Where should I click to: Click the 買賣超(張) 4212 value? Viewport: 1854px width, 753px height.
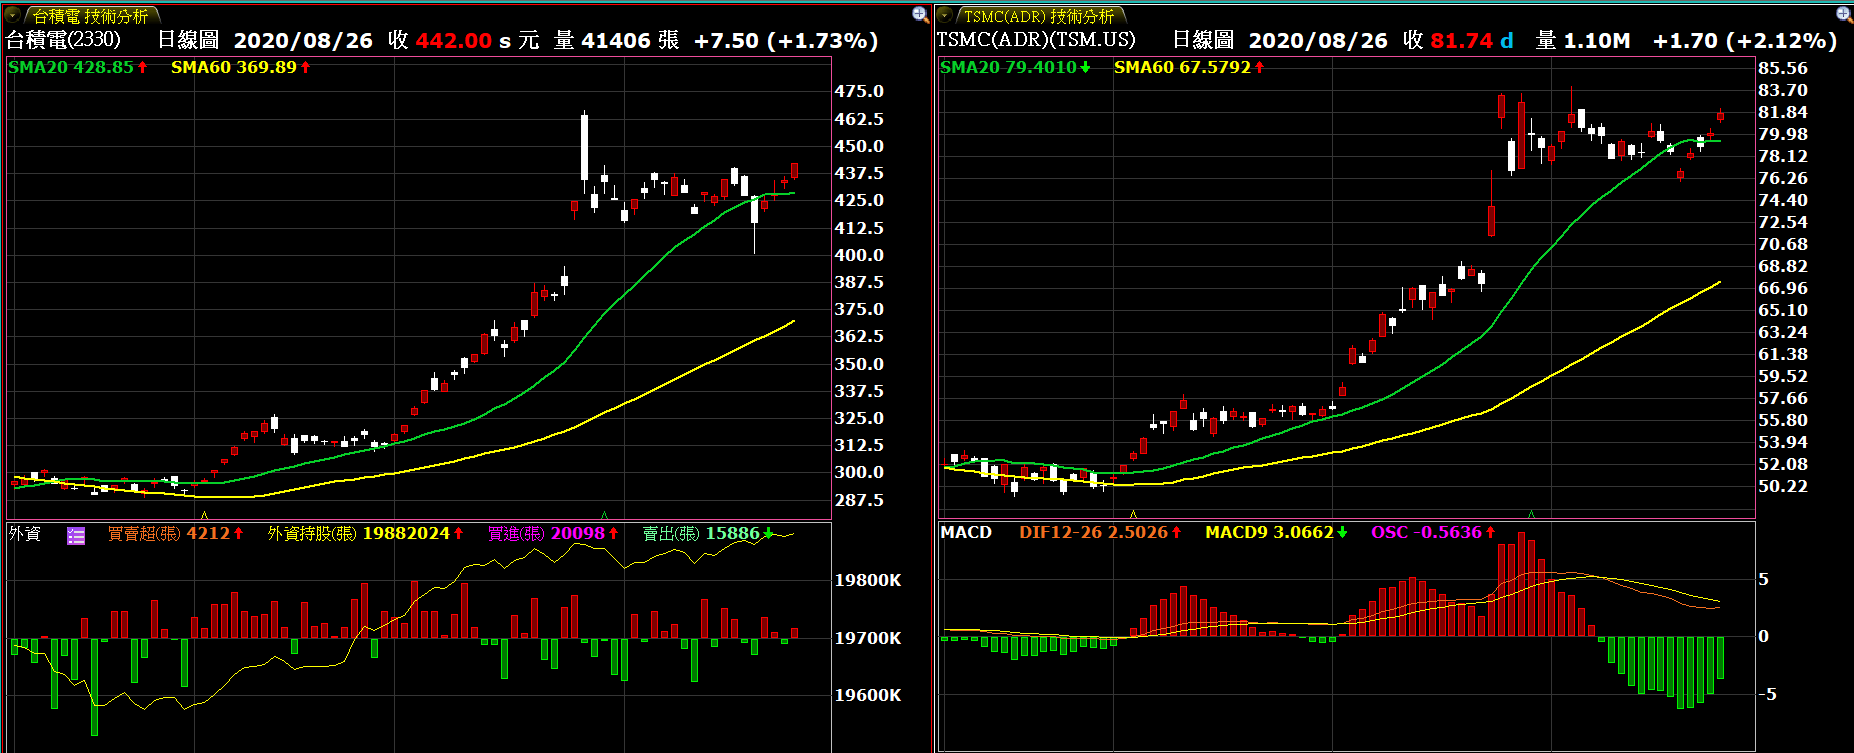(176, 534)
